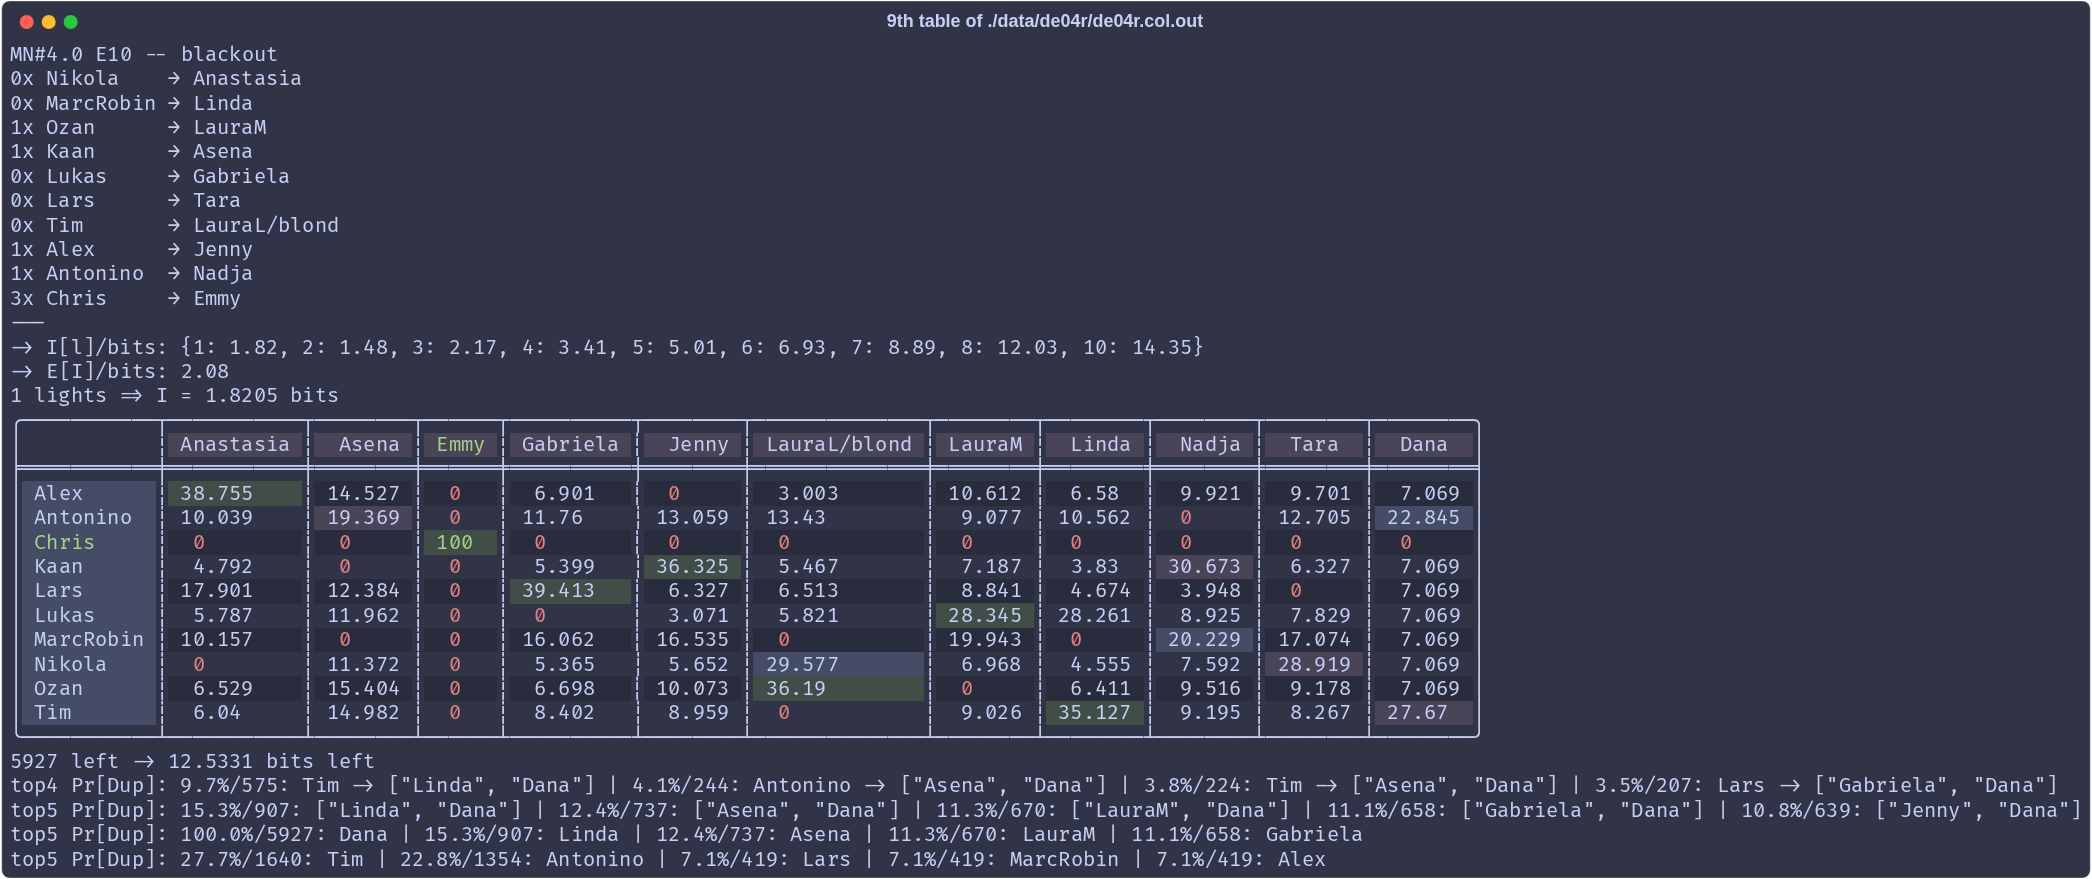2092x879 pixels.
Task: Select the 'Lukas → Gabriela' match line
Action: [x=150, y=176]
